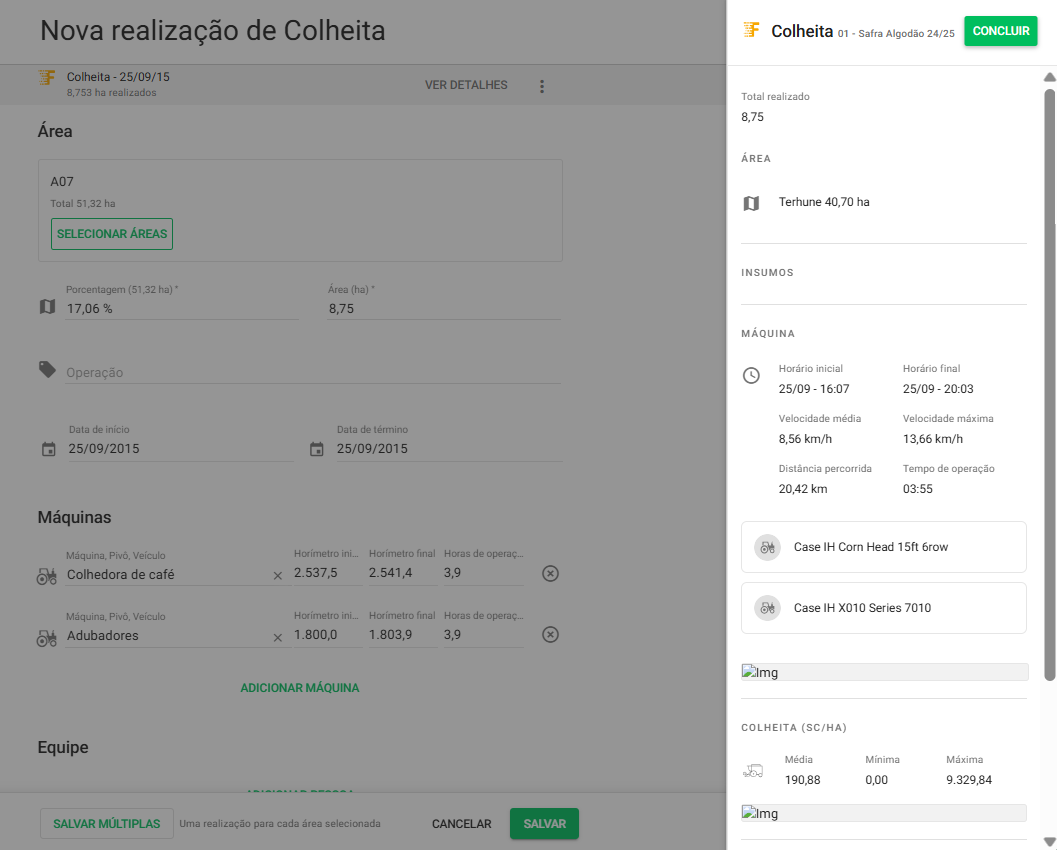
Task: Remove the Adubadores machine row
Action: click(550, 635)
